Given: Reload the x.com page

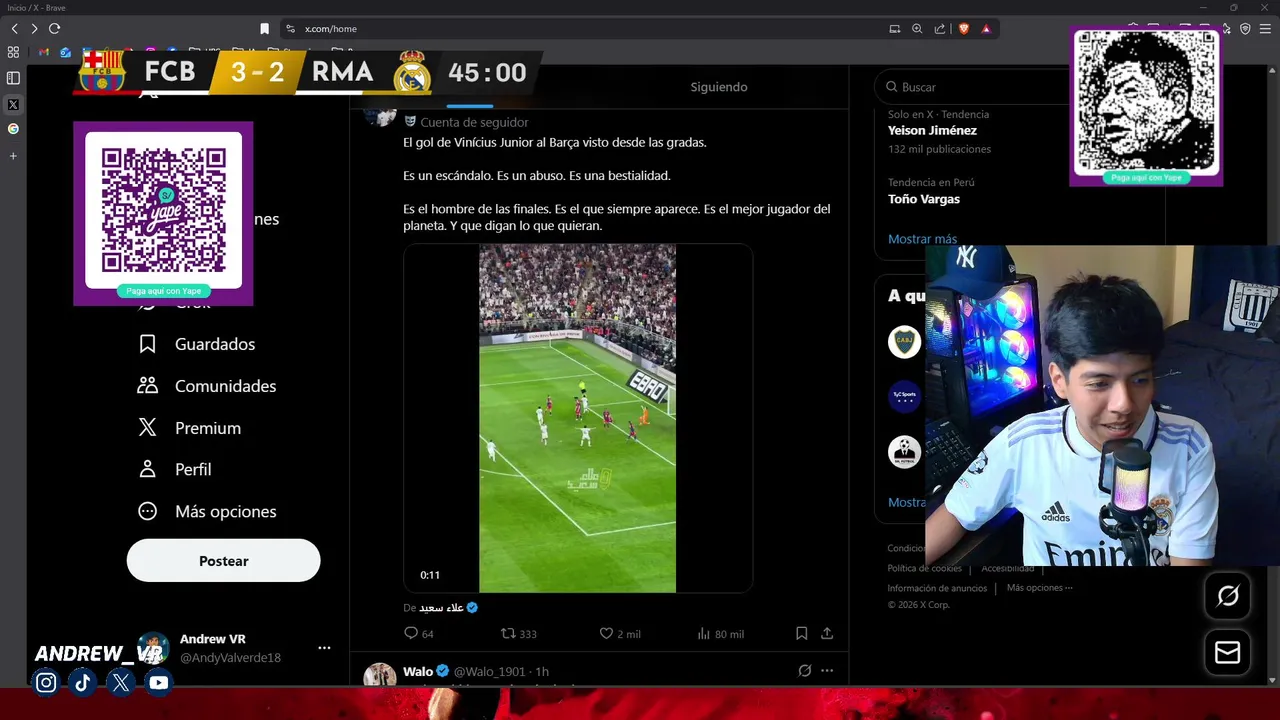Looking at the screenshot, I should (x=54, y=29).
